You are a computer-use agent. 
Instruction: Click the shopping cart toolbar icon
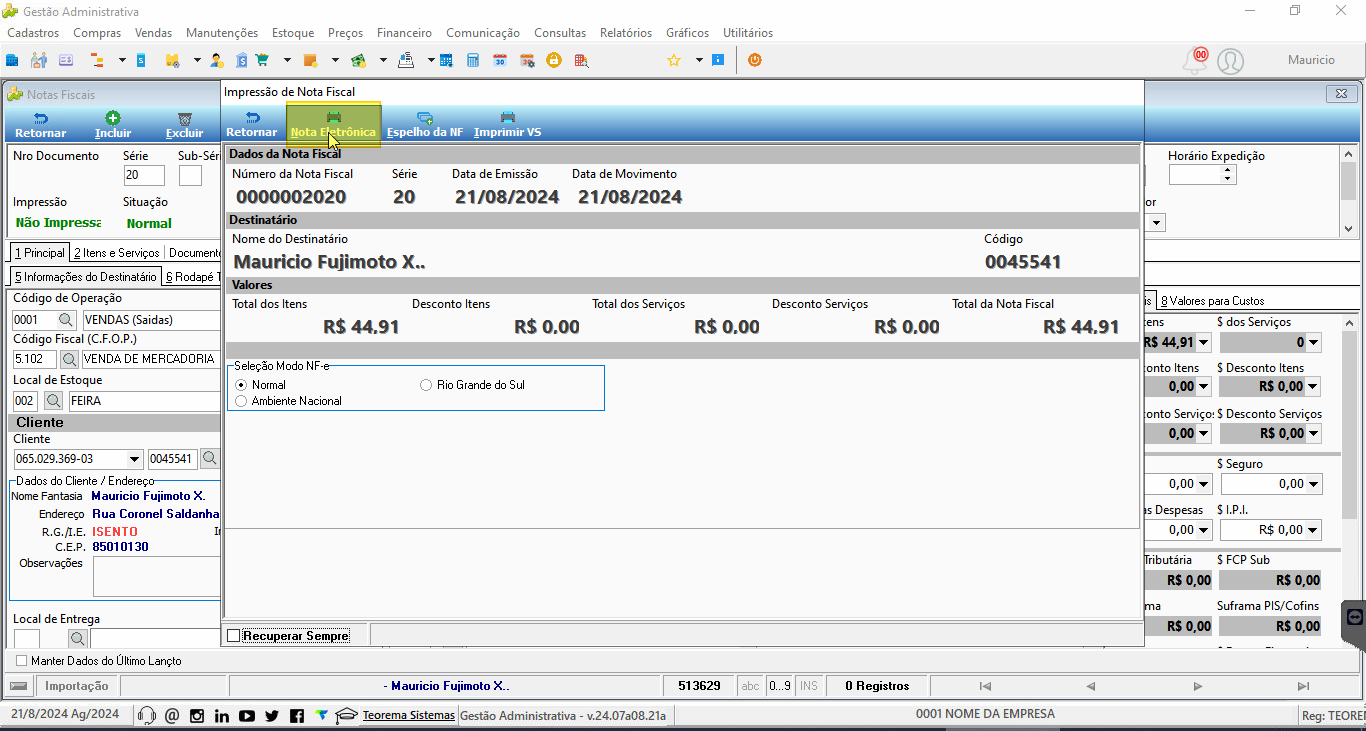coord(263,60)
